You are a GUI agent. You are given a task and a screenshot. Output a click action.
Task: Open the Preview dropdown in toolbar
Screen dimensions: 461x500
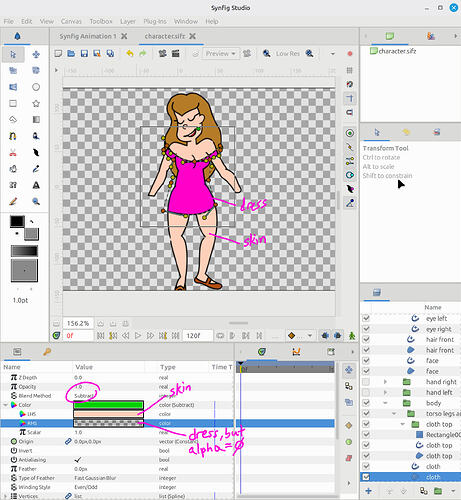(x=220, y=54)
